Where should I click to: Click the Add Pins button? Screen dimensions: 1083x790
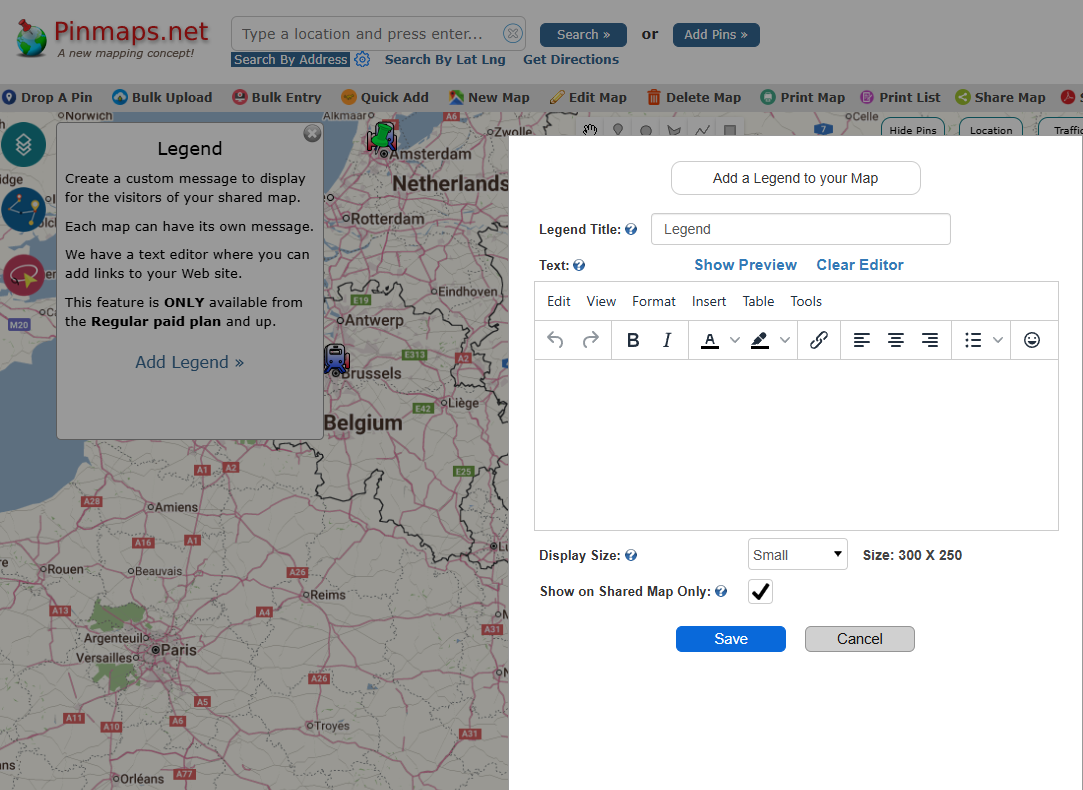pos(716,35)
